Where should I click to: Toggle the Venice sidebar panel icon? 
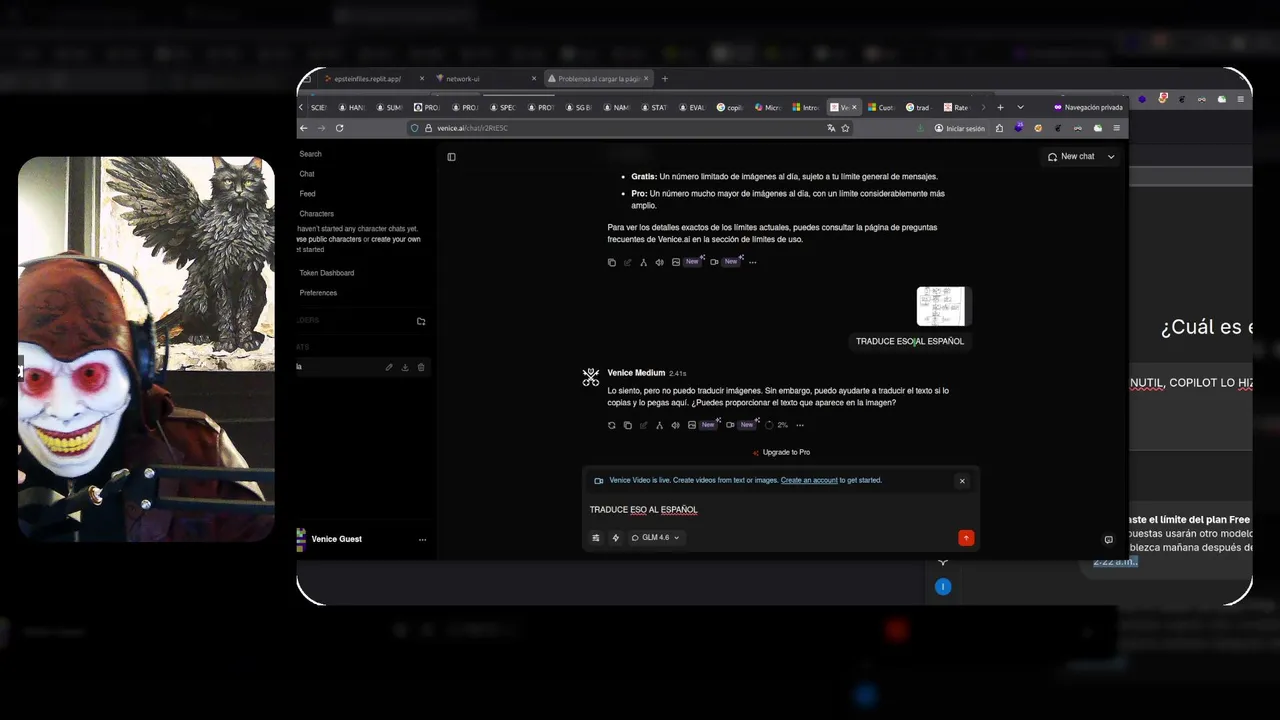(x=451, y=157)
